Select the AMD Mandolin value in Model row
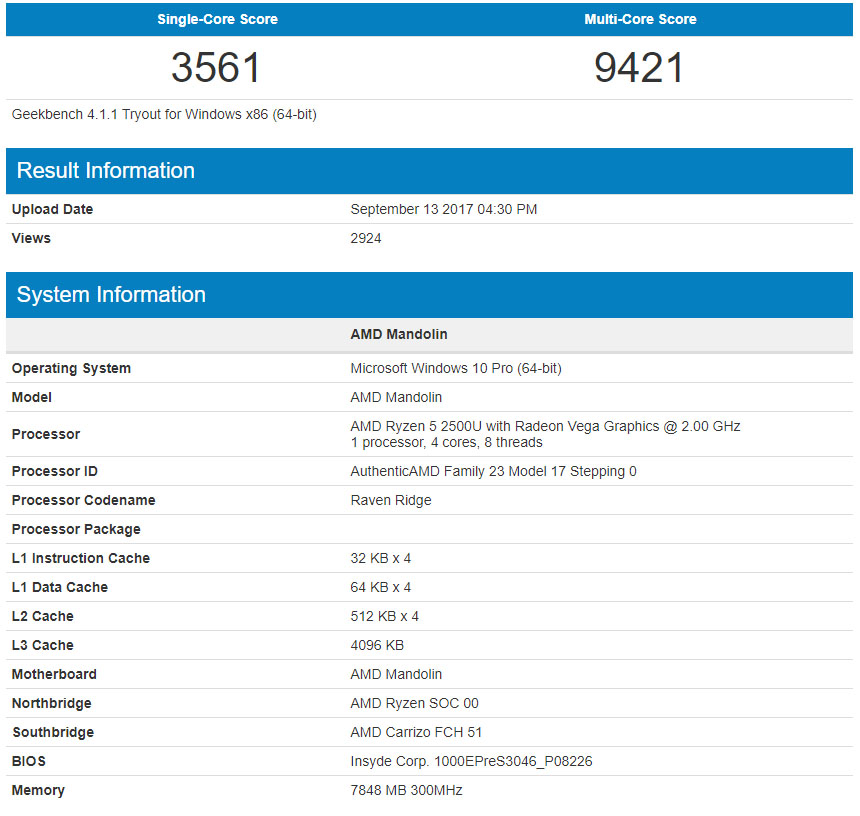The width and height of the screenshot is (860, 816). [x=396, y=397]
